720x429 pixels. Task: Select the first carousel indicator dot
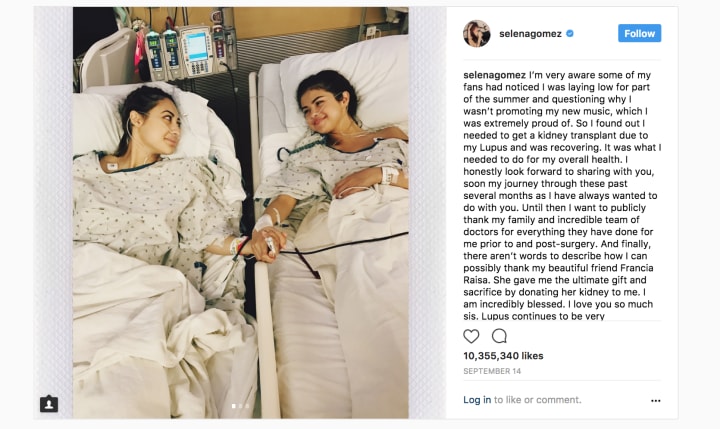pyautogui.click(x=234, y=406)
